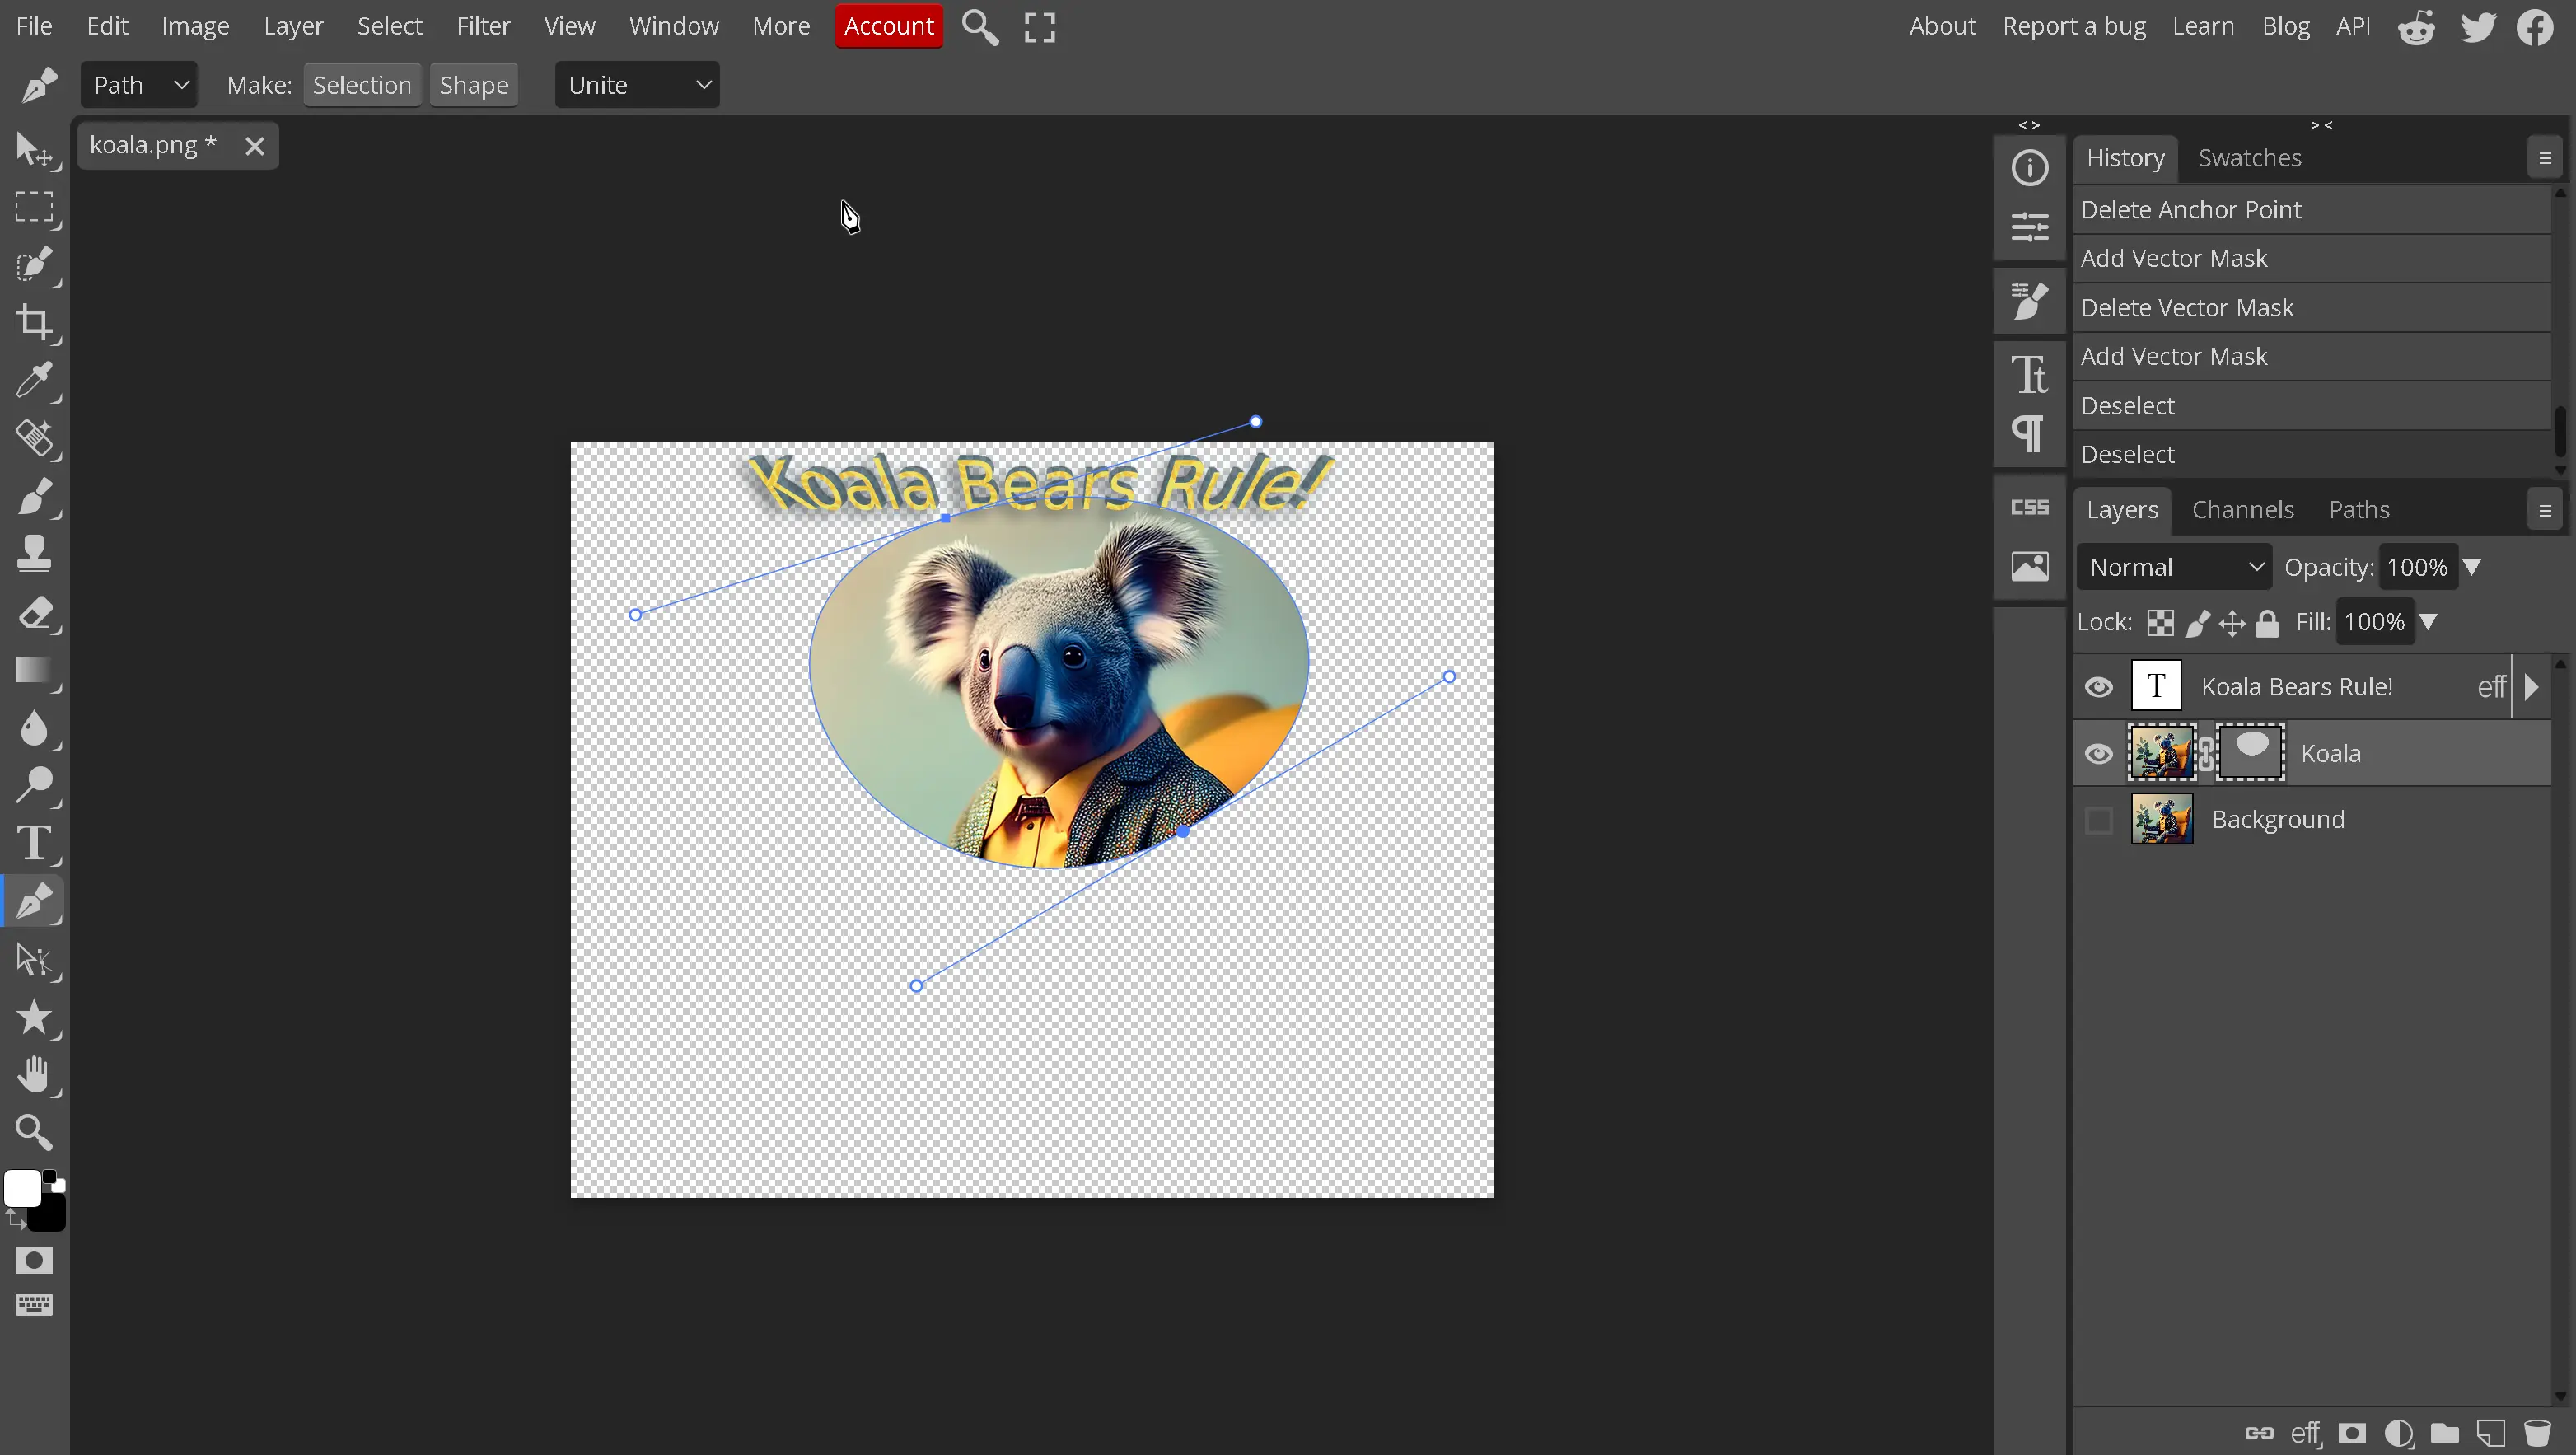Toggle lock image pixels brush icon
2576x1455 pixels.
pyautogui.click(x=2197, y=623)
